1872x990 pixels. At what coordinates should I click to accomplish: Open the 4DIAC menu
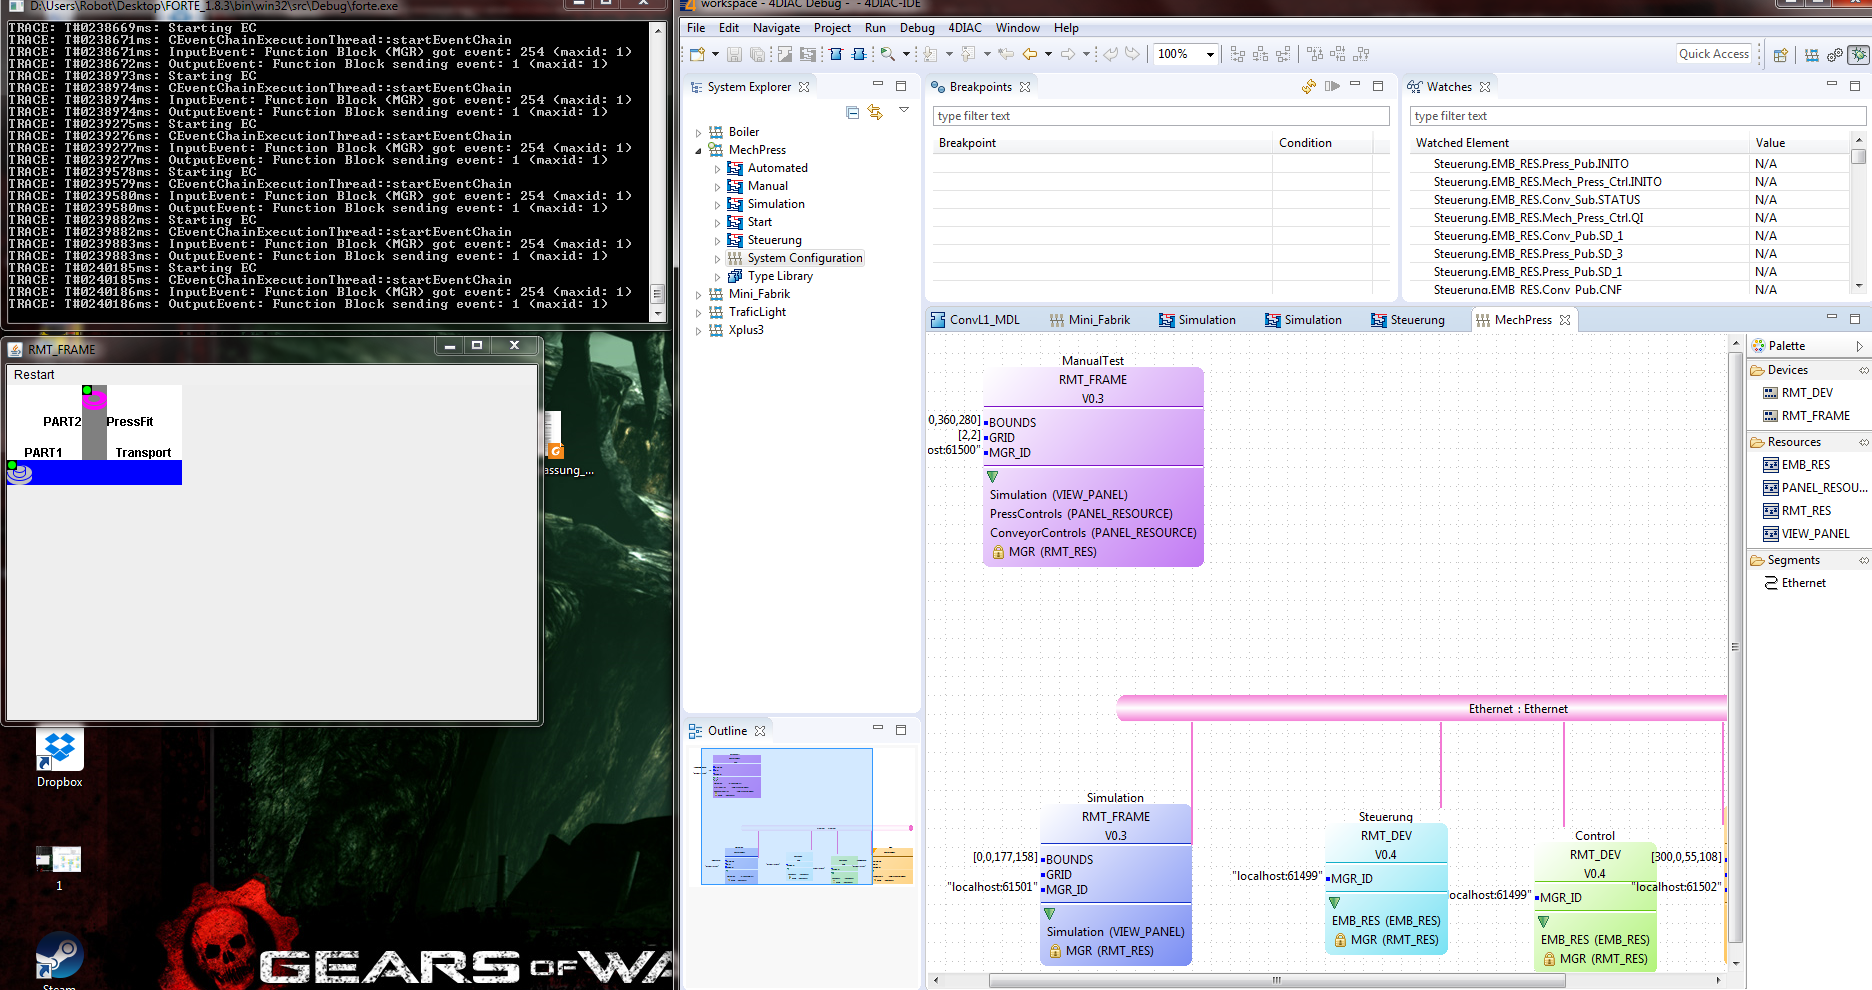tap(964, 28)
